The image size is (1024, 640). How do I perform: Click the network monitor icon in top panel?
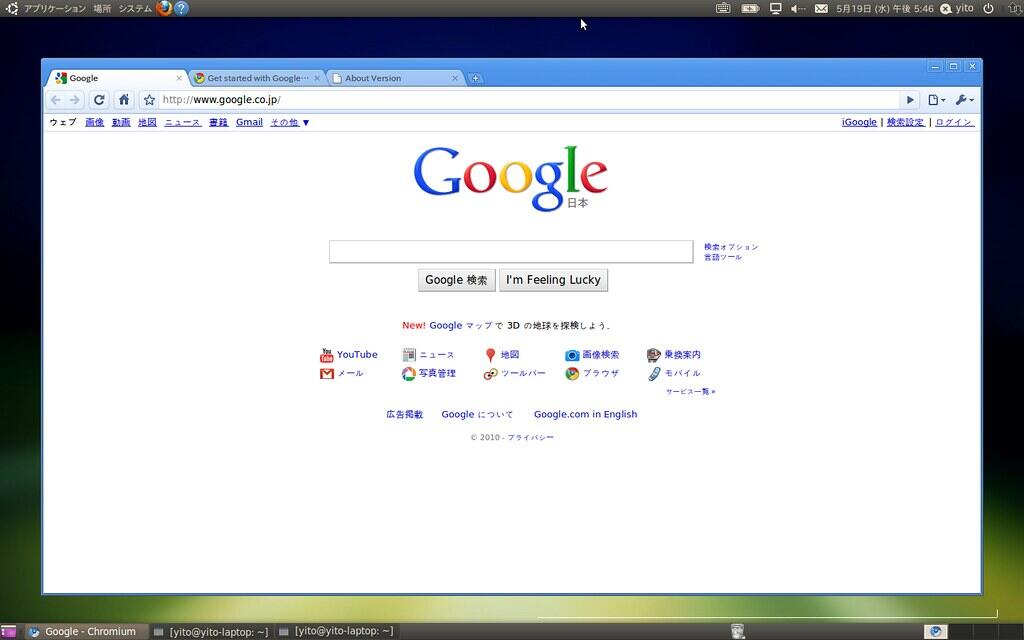tap(775, 8)
